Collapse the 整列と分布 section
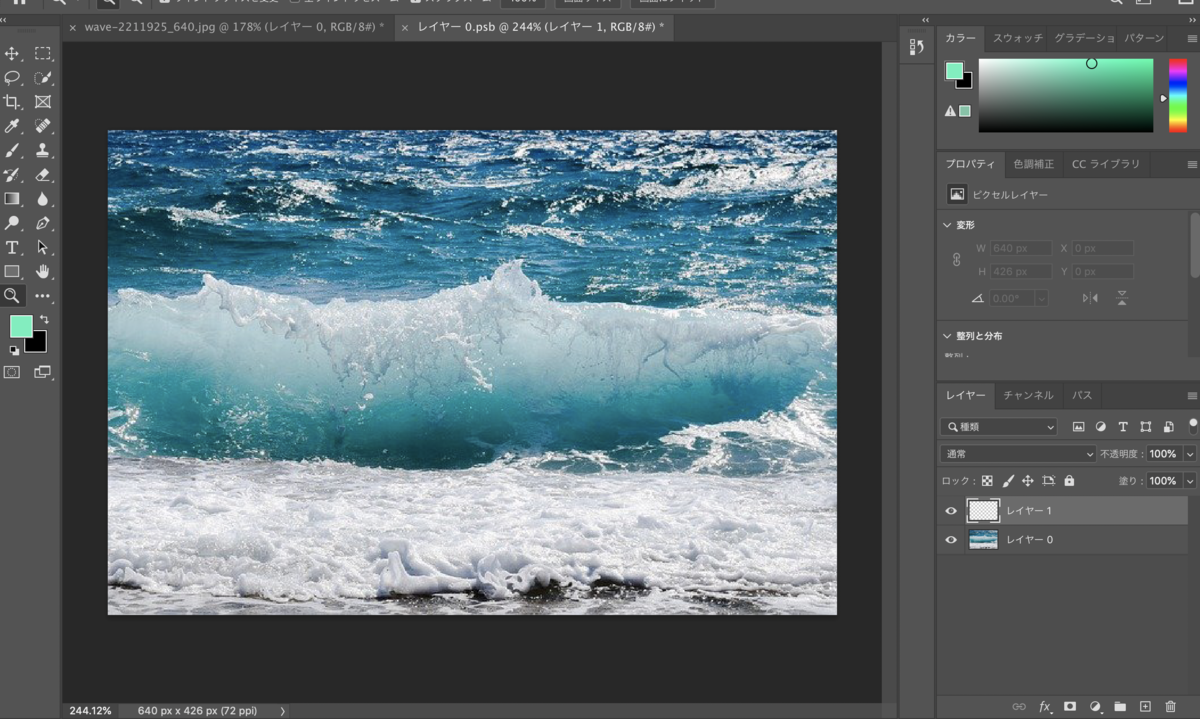 click(x=947, y=336)
